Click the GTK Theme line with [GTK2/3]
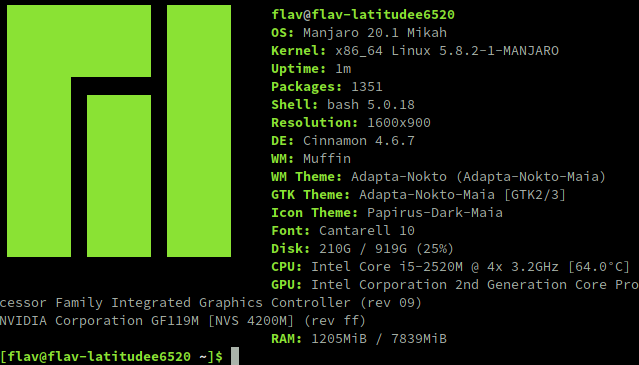The image size is (639, 365). 419,194
